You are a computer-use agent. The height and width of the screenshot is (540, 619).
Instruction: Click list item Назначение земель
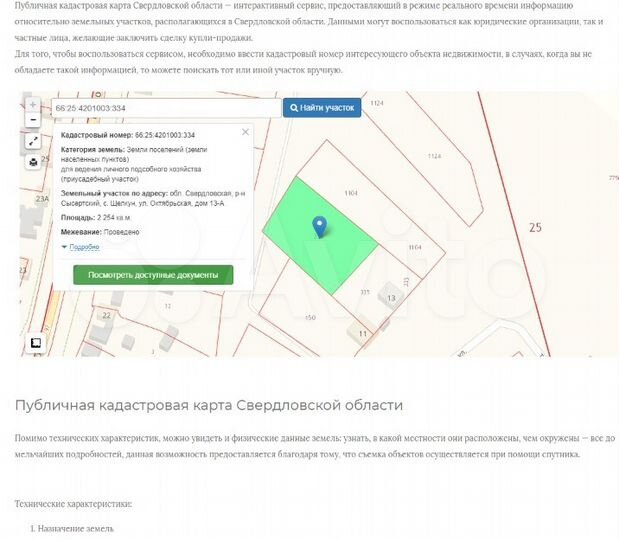point(75,529)
